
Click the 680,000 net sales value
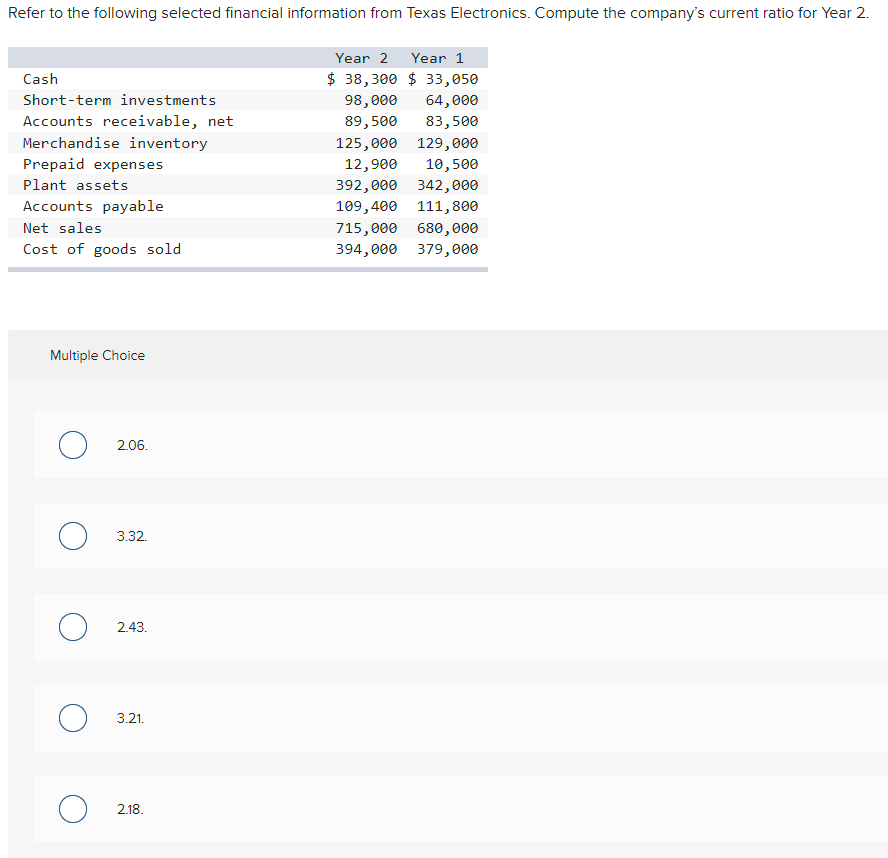coord(447,228)
